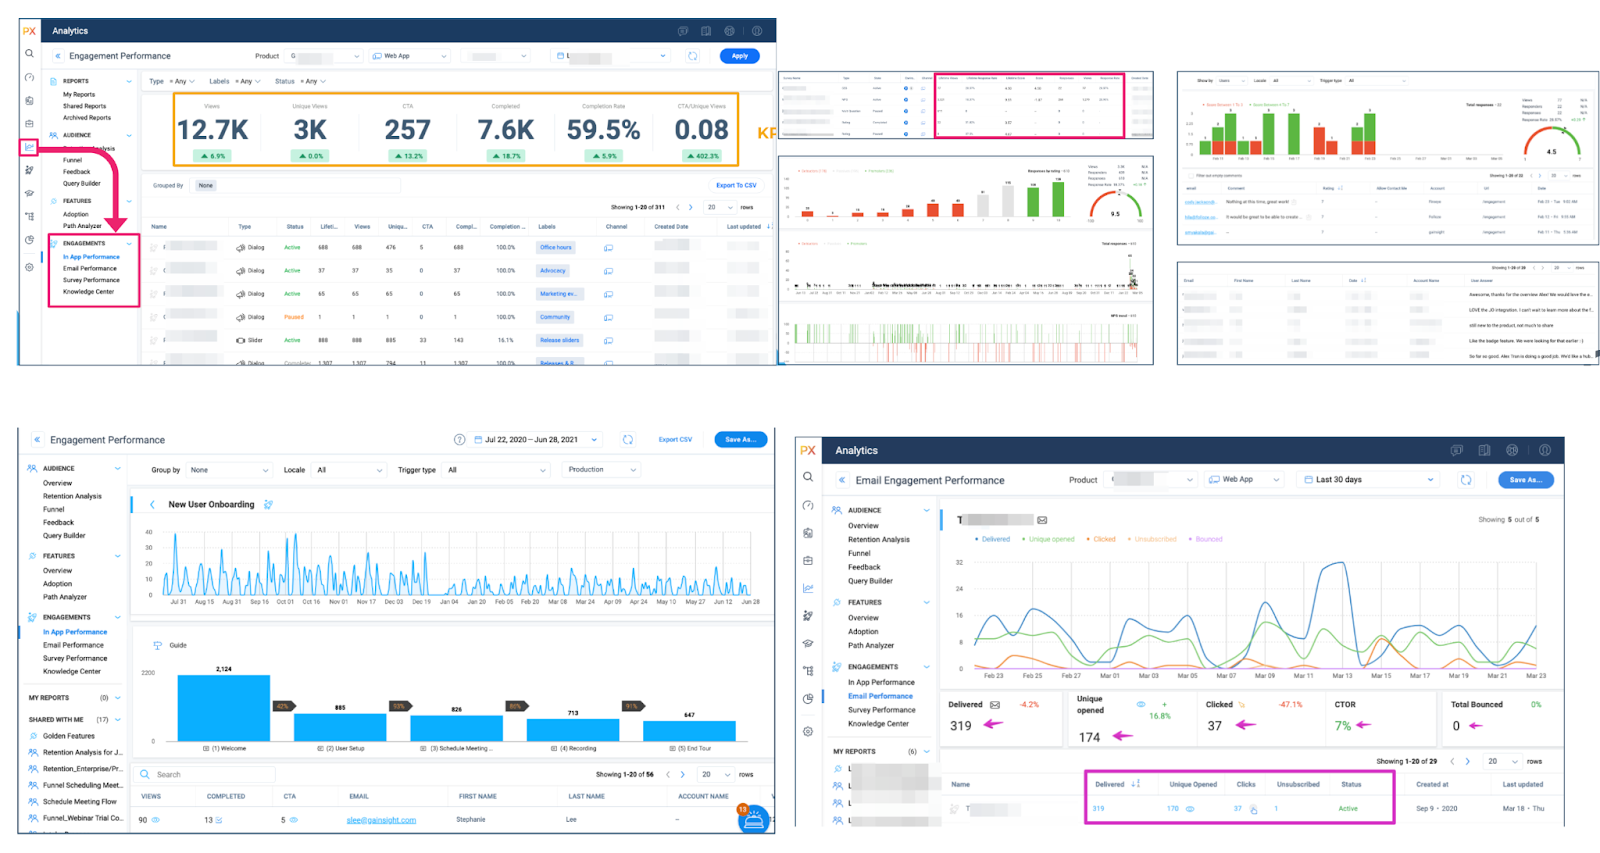Open Last 30 days date dropdown
This screenshot has width=1600, height=853.
pos(1370,480)
